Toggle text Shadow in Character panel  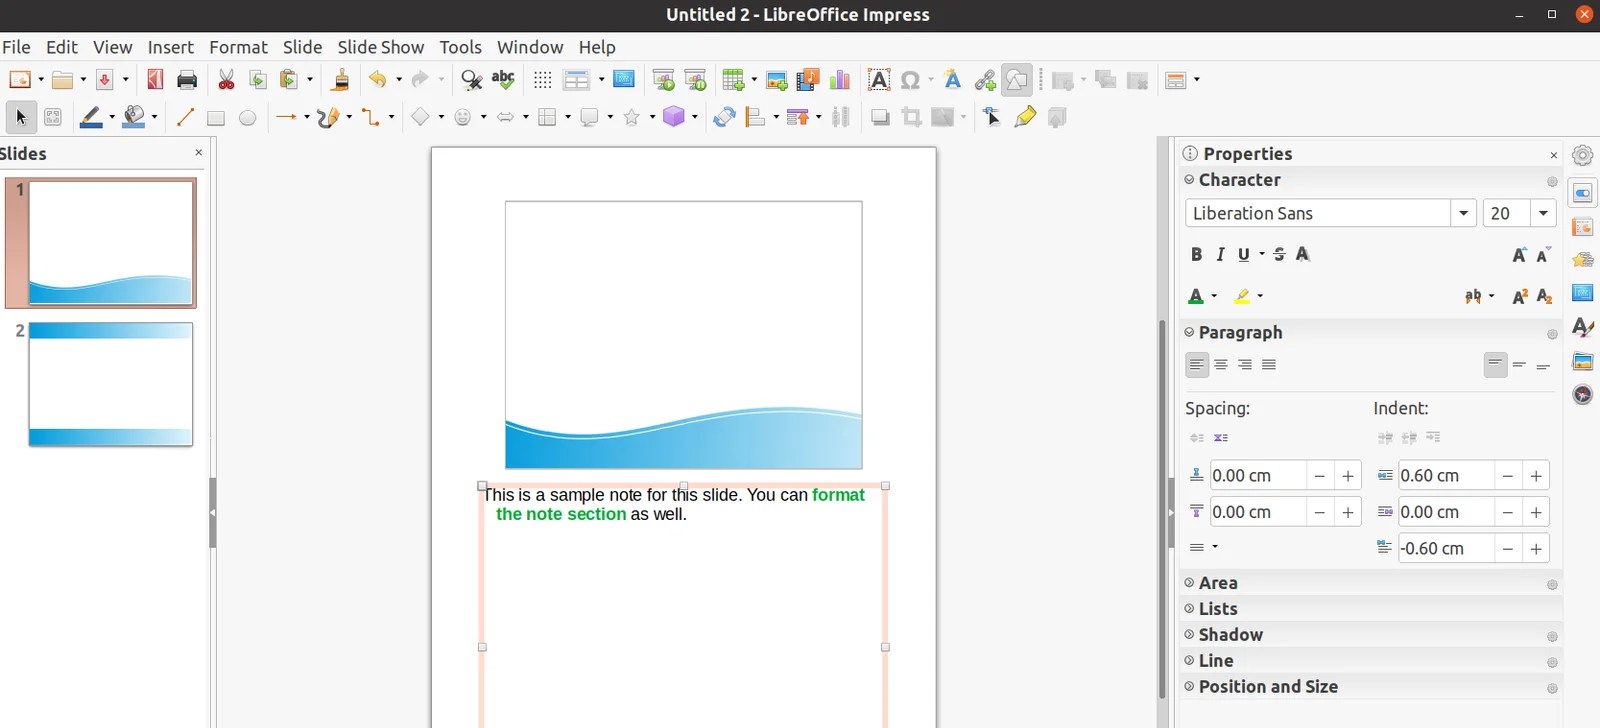(1303, 255)
